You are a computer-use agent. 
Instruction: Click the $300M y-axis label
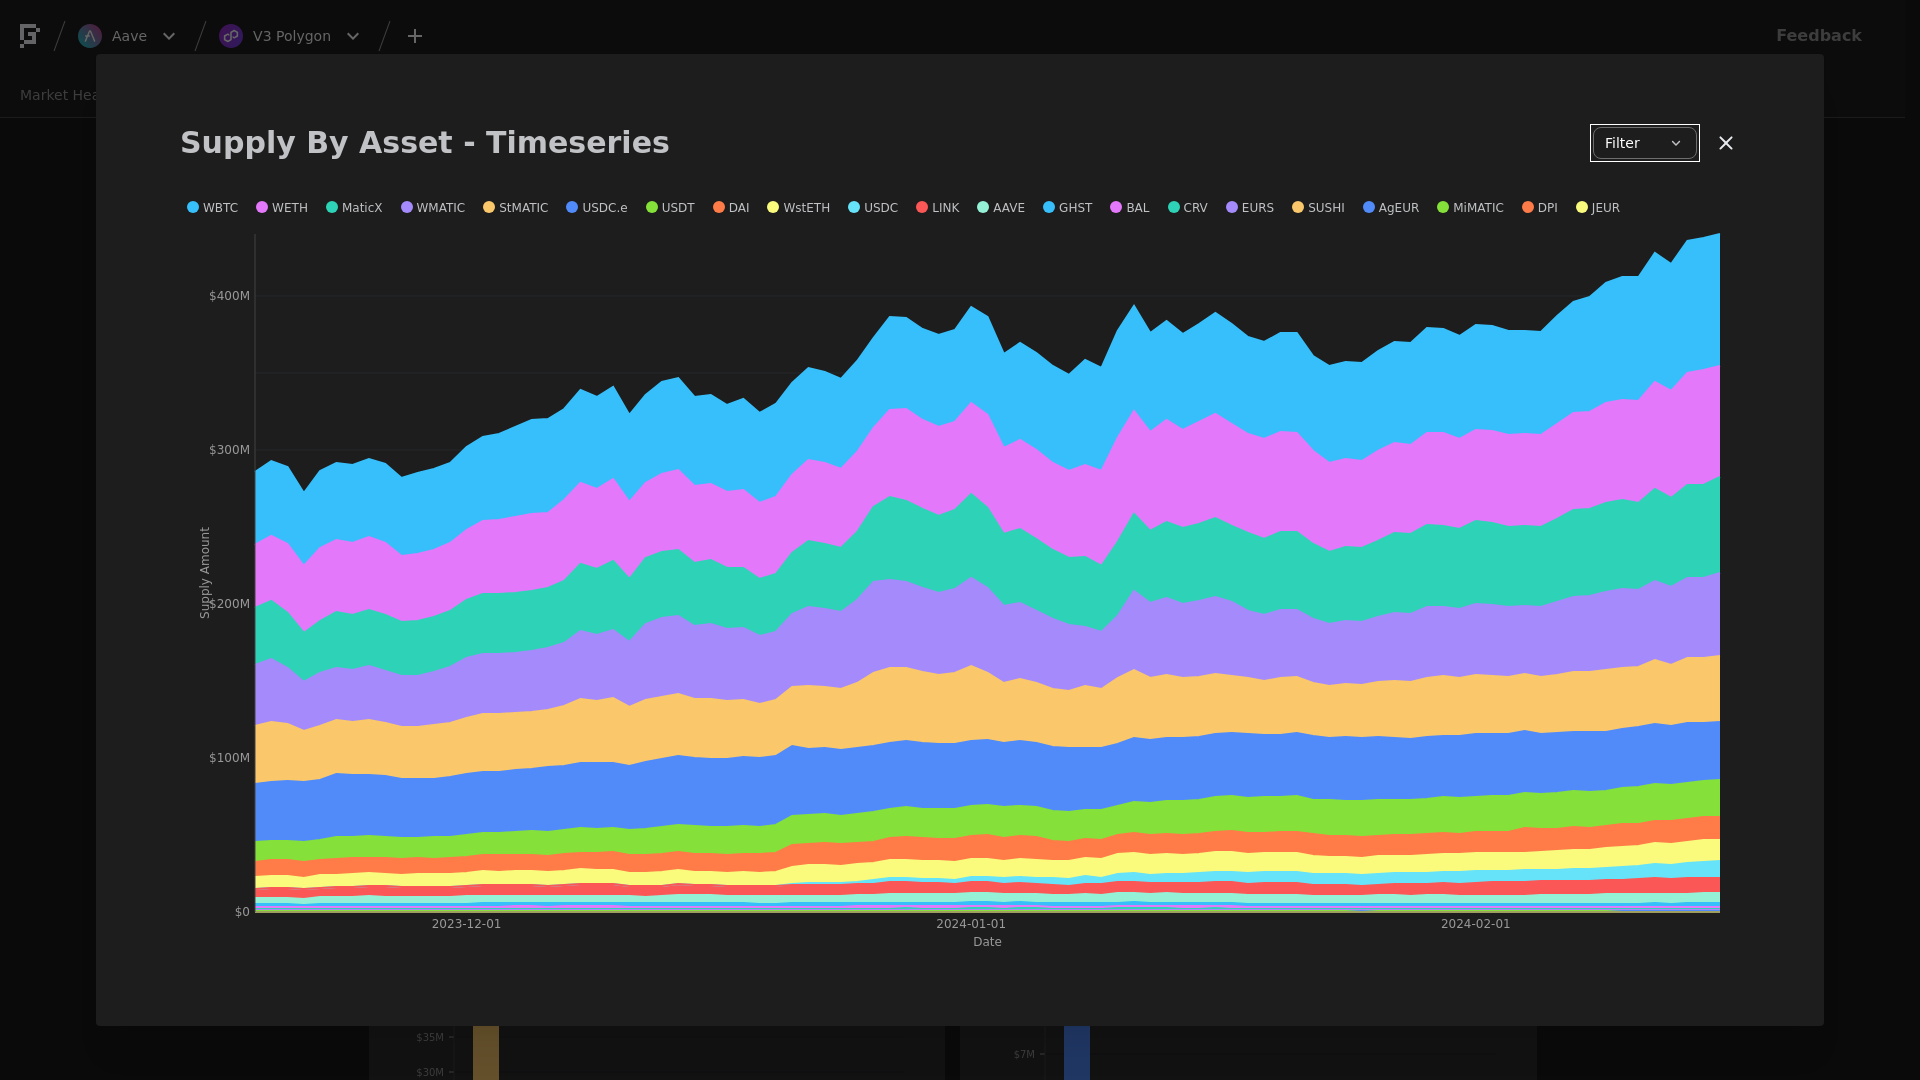point(229,450)
